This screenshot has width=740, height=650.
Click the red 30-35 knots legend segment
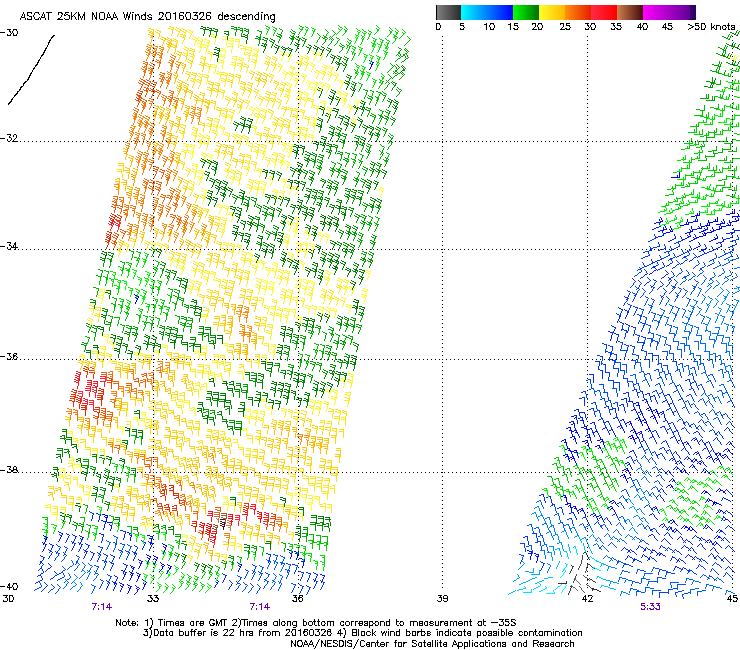(604, 12)
